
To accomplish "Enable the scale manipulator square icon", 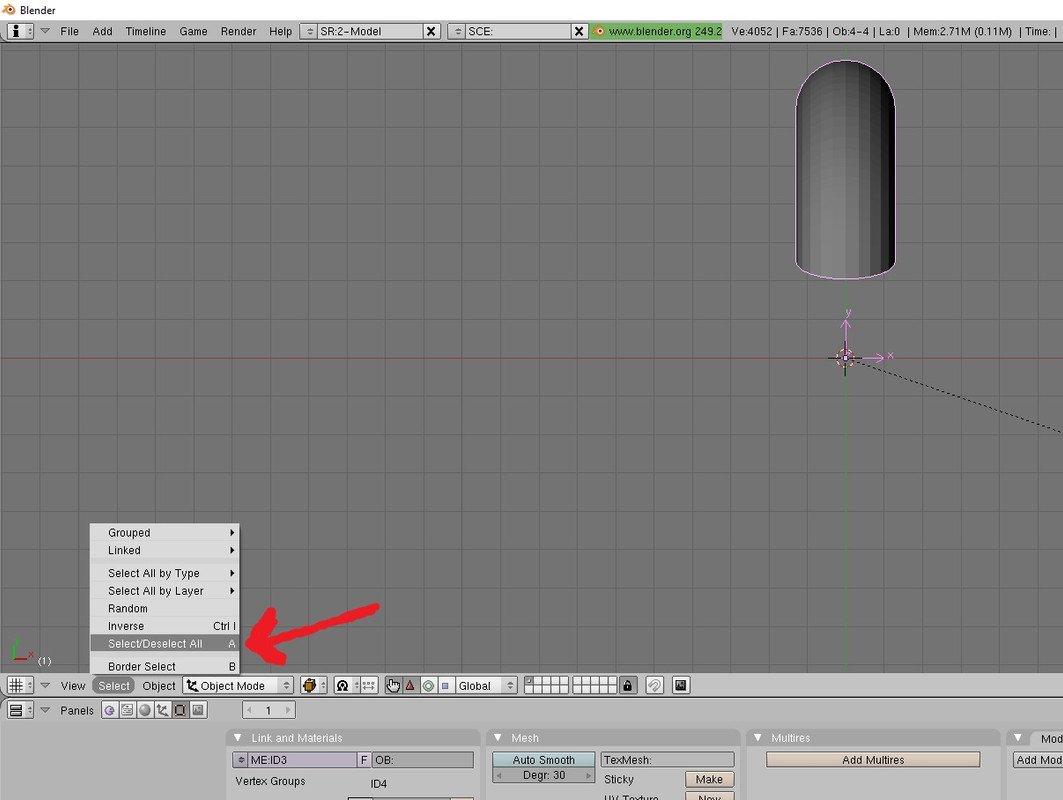I will point(445,685).
